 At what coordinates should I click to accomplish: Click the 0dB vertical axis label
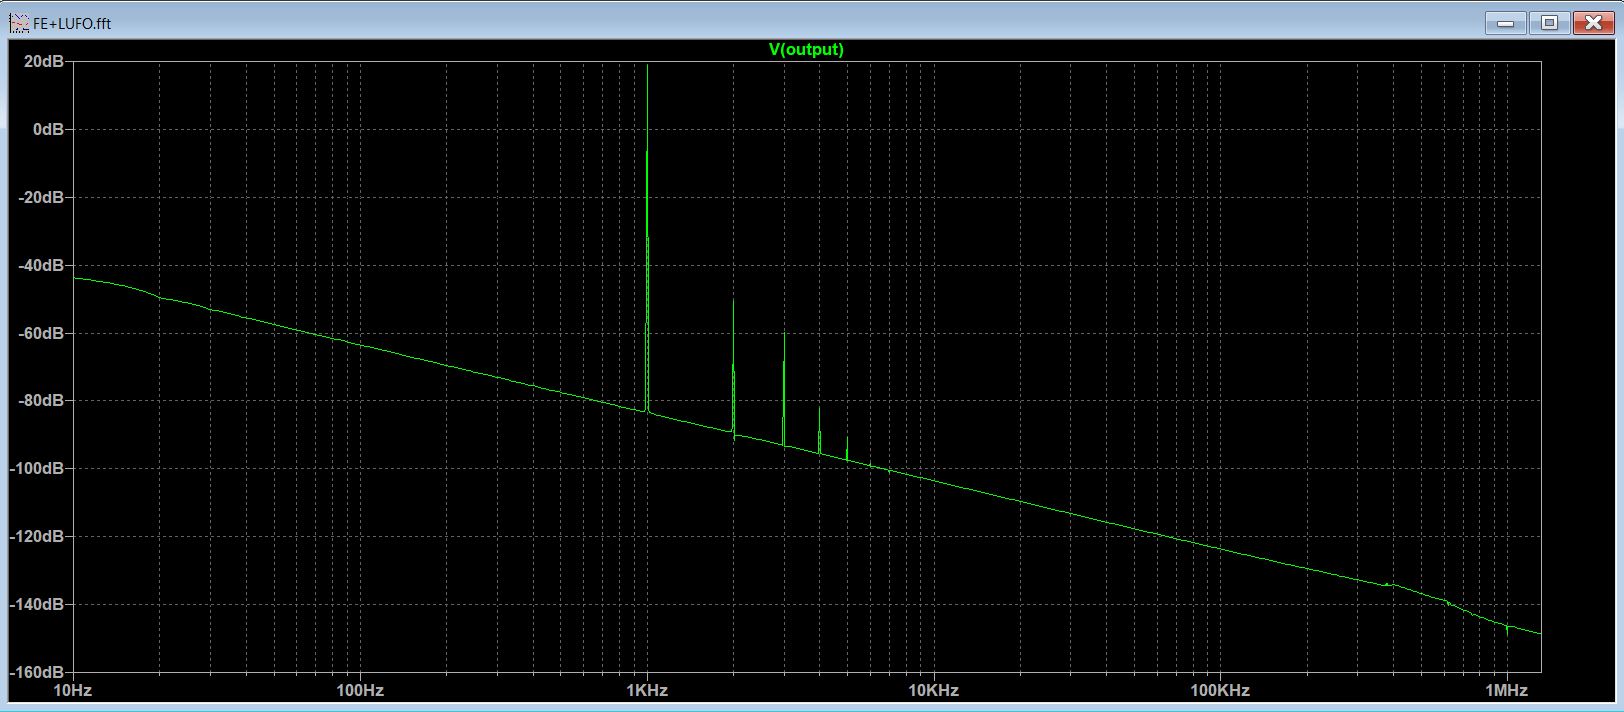click(x=48, y=129)
